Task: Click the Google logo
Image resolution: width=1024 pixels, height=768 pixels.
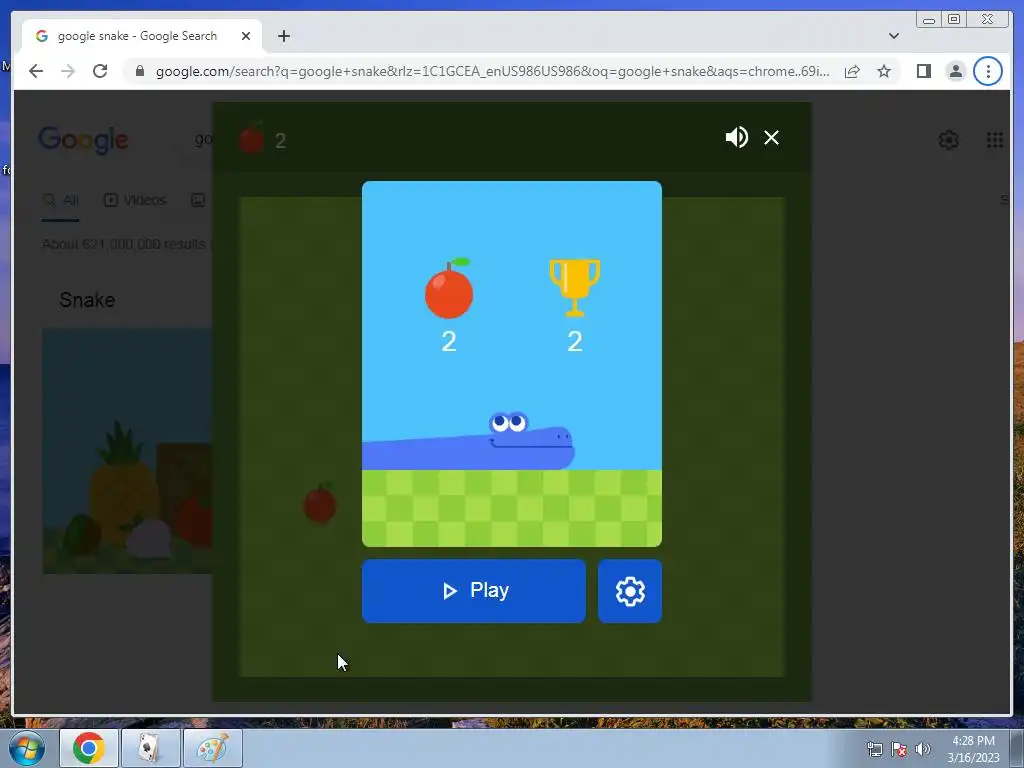Action: click(x=84, y=140)
